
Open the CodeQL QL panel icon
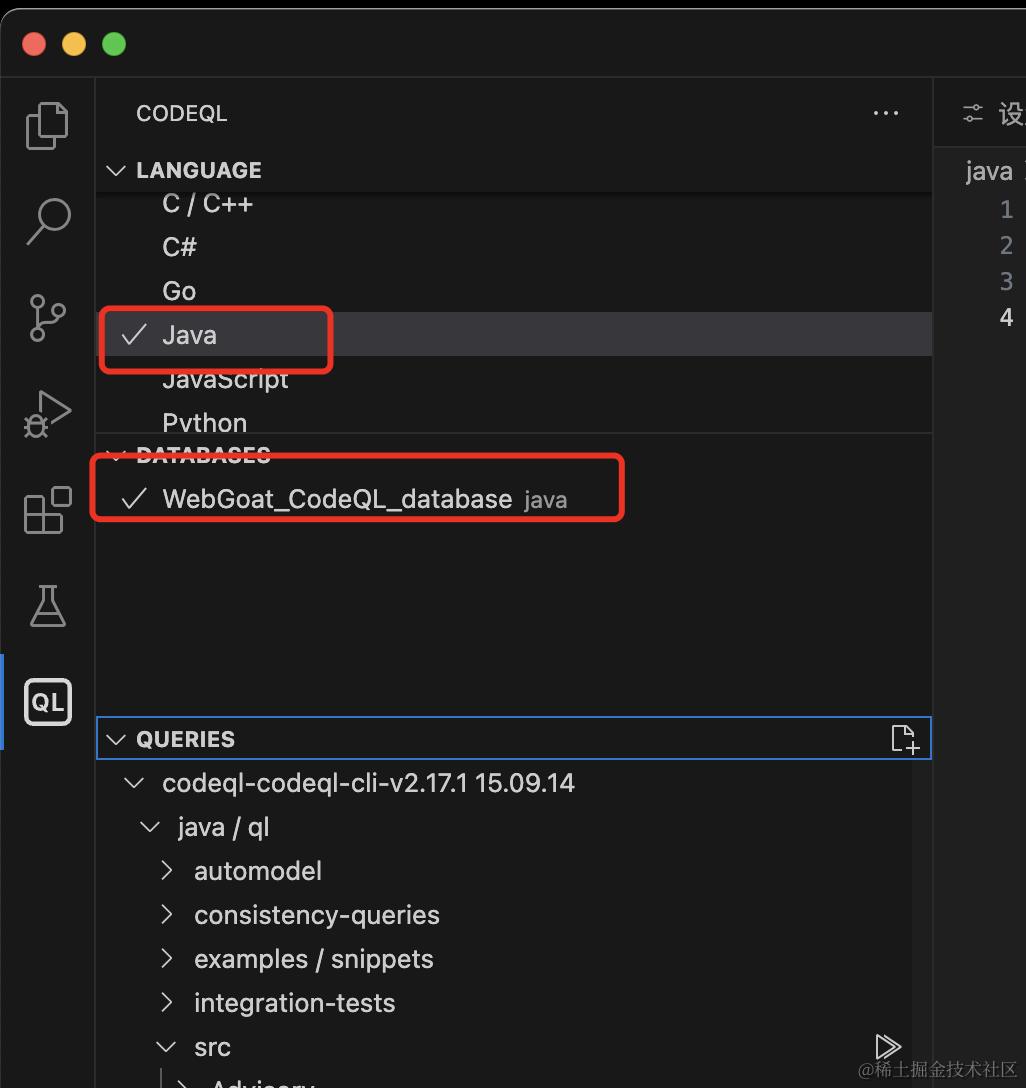47,701
